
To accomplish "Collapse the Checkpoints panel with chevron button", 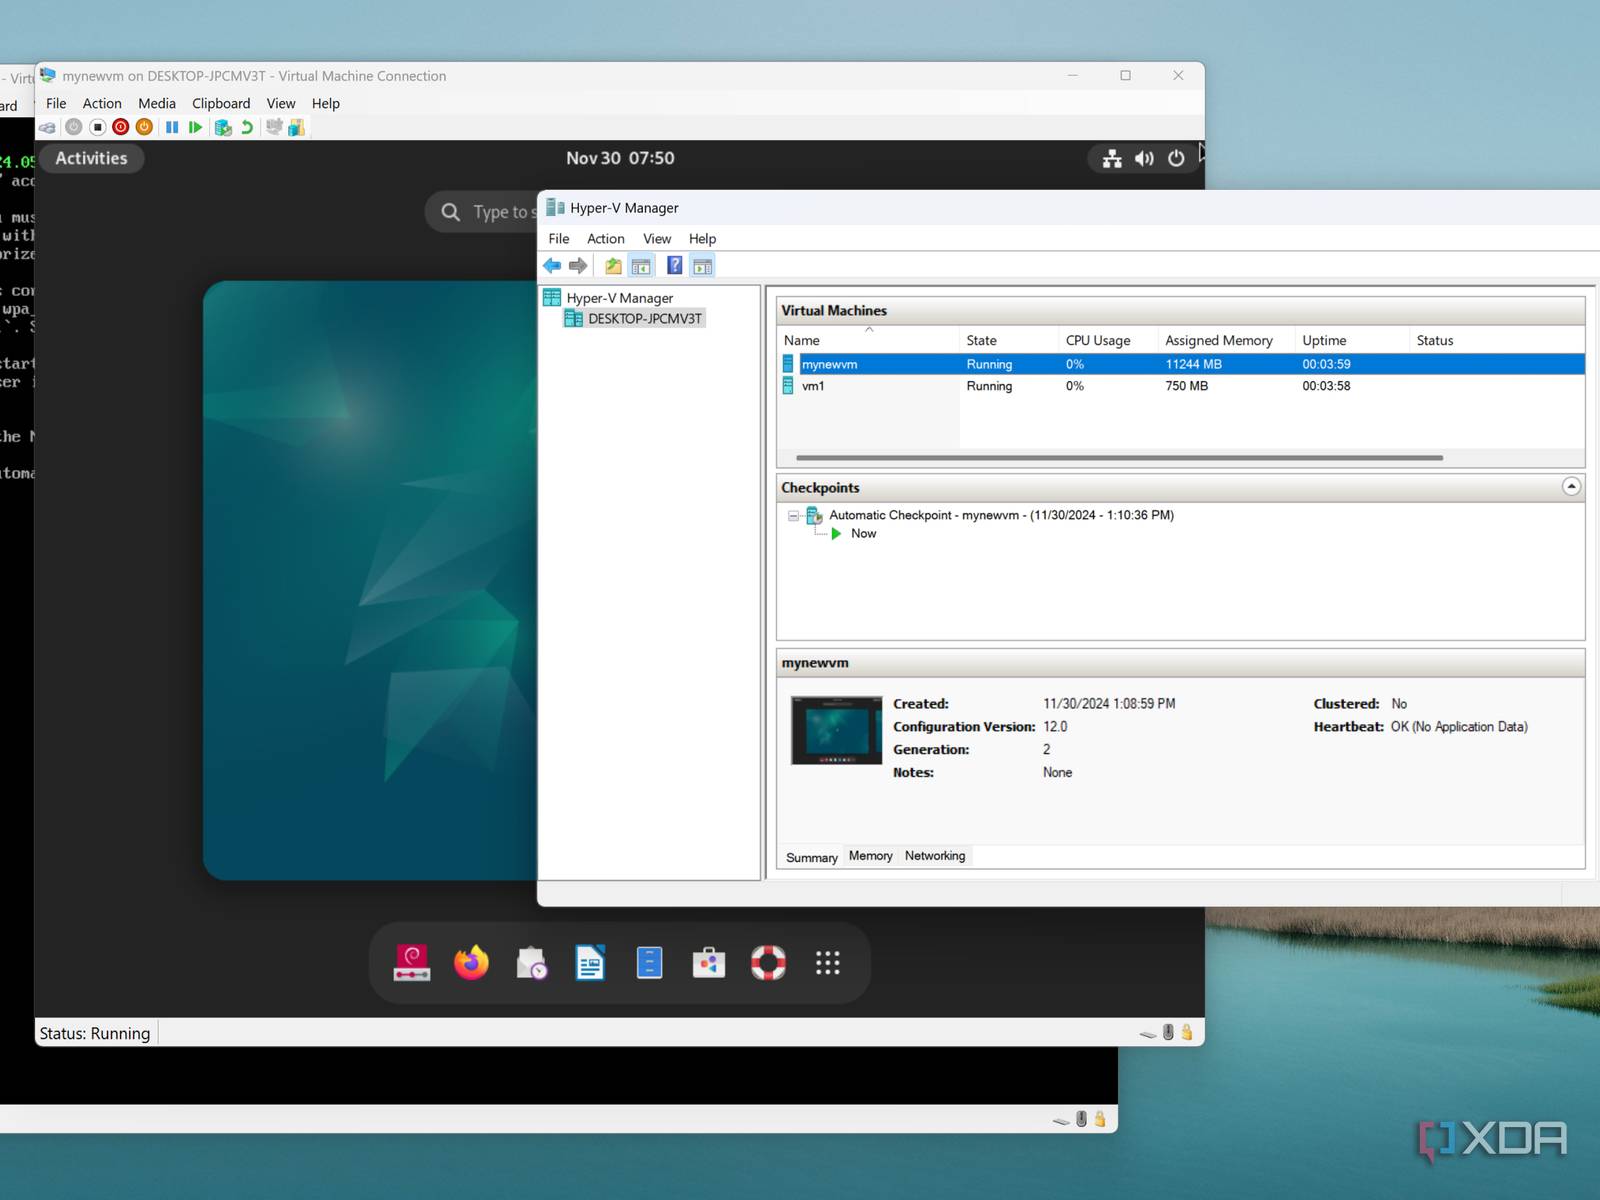I will 1571,487.
